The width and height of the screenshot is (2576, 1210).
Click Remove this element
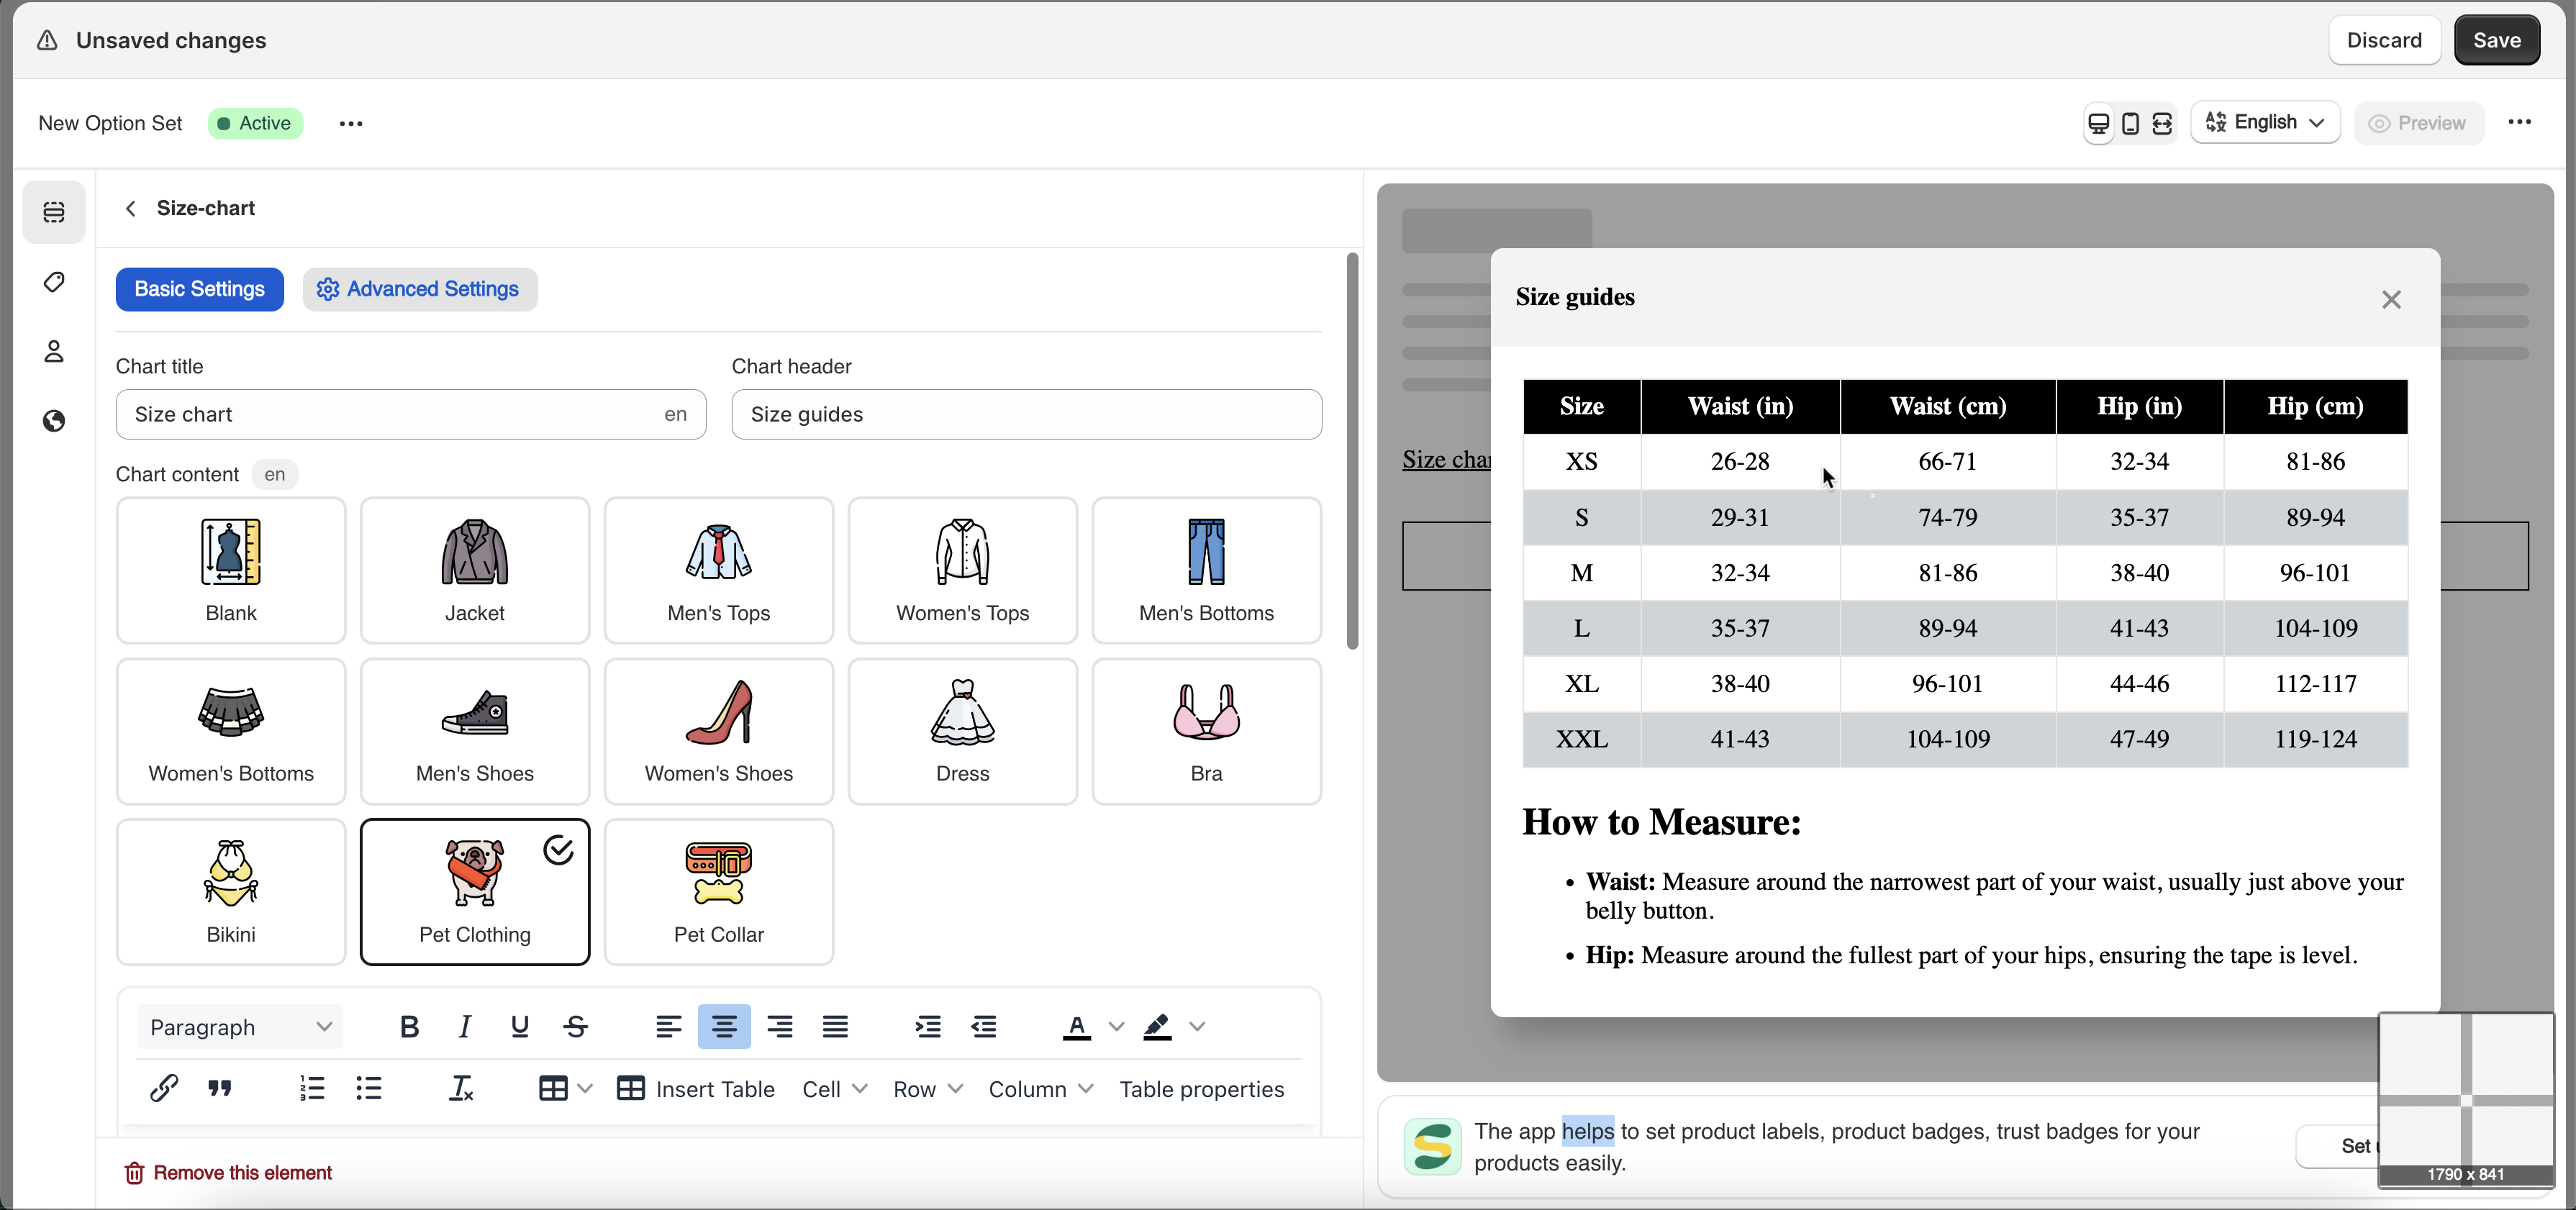(228, 1173)
